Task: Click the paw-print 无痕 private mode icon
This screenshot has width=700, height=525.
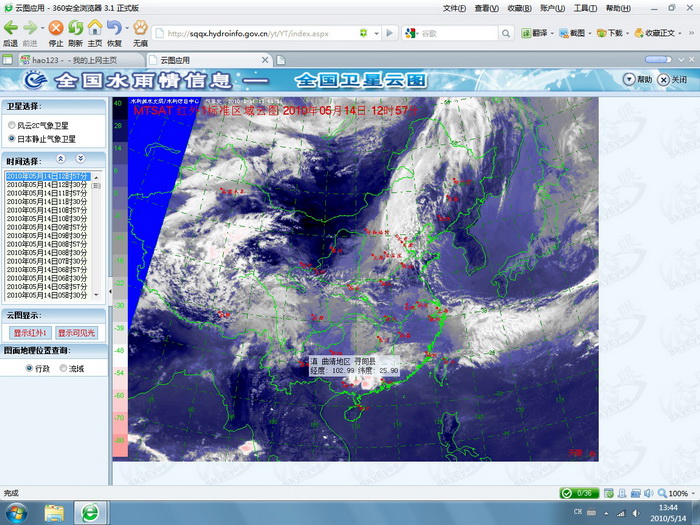Action: 140,28
